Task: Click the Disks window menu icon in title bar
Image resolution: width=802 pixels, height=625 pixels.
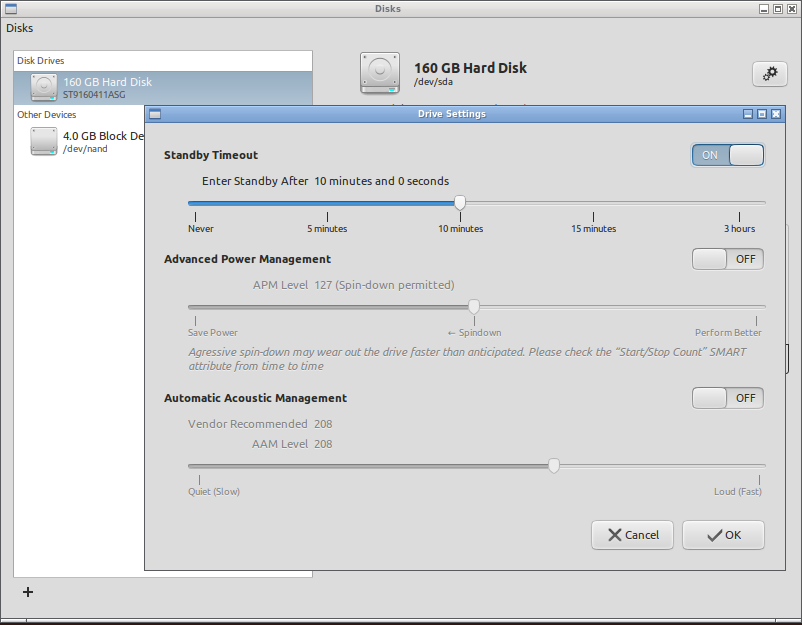Action: coord(11,9)
